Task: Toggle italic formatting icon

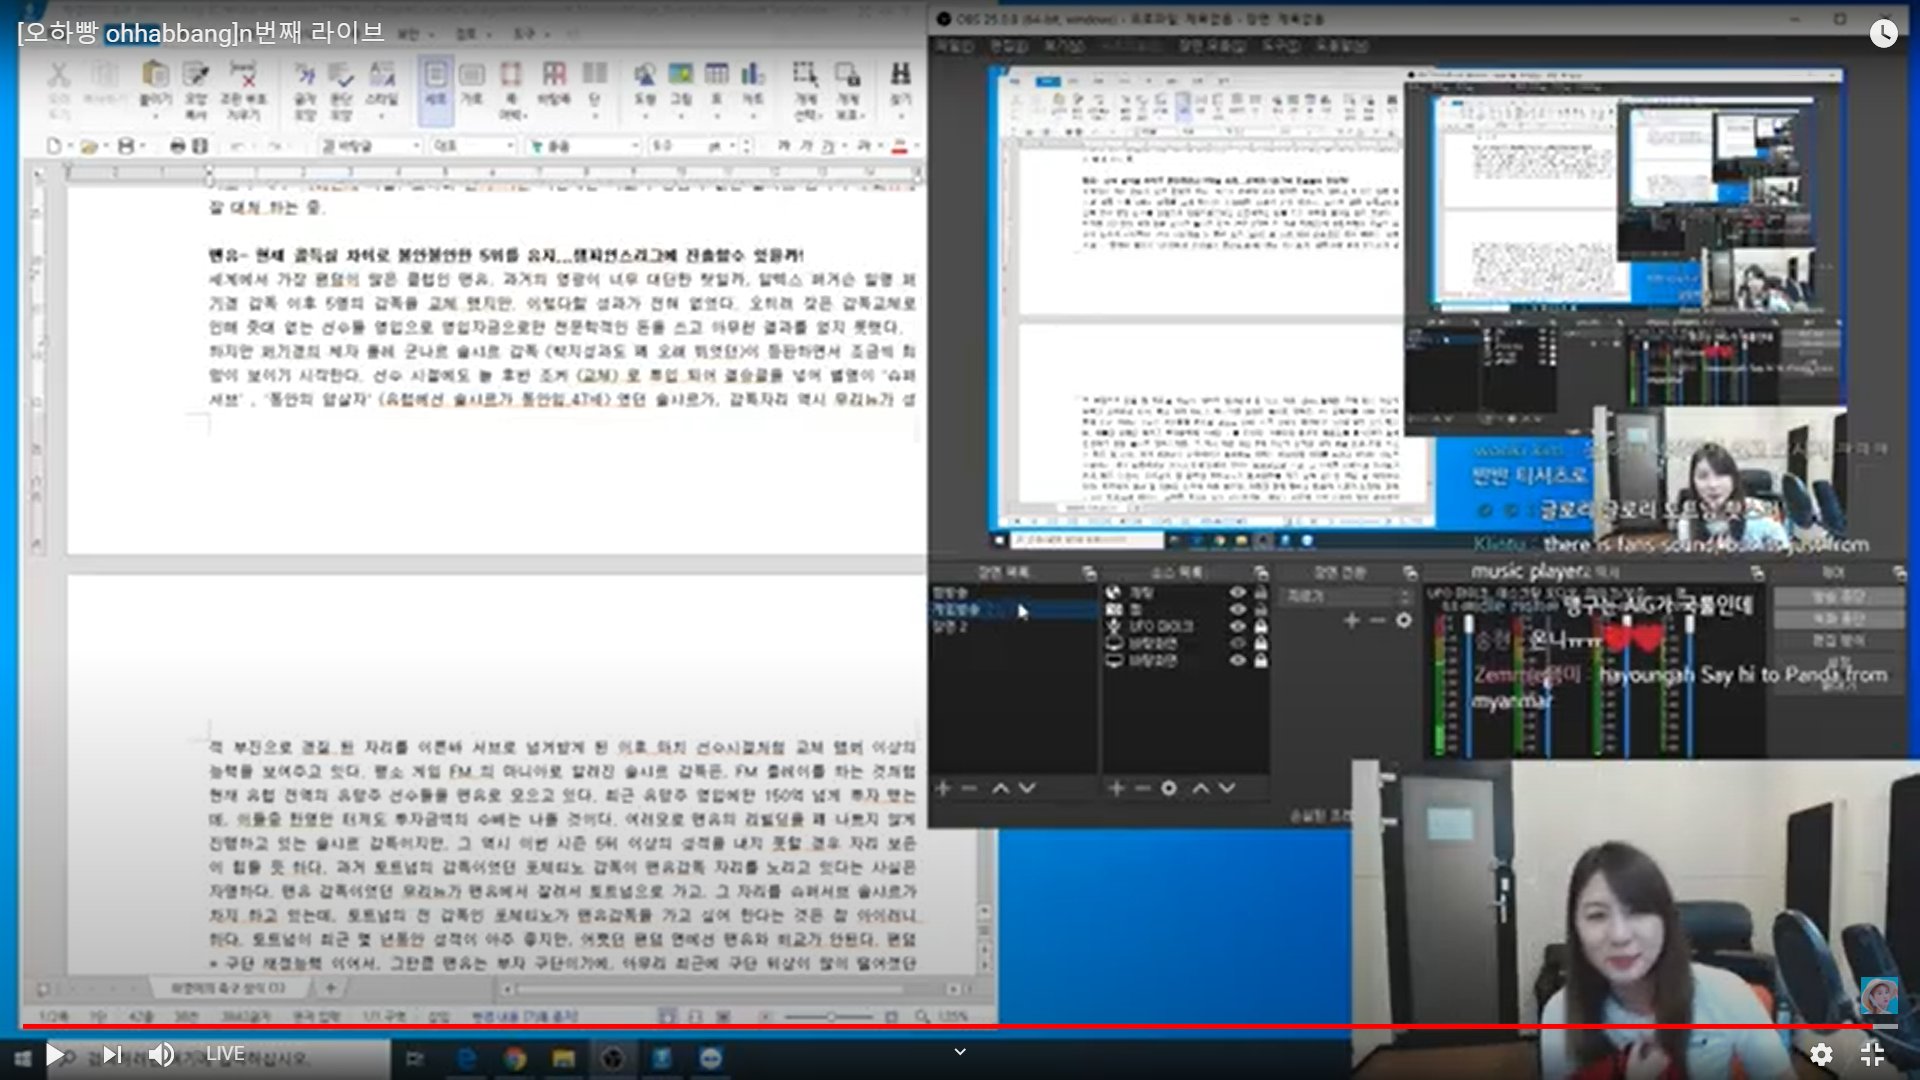Action: (x=806, y=146)
